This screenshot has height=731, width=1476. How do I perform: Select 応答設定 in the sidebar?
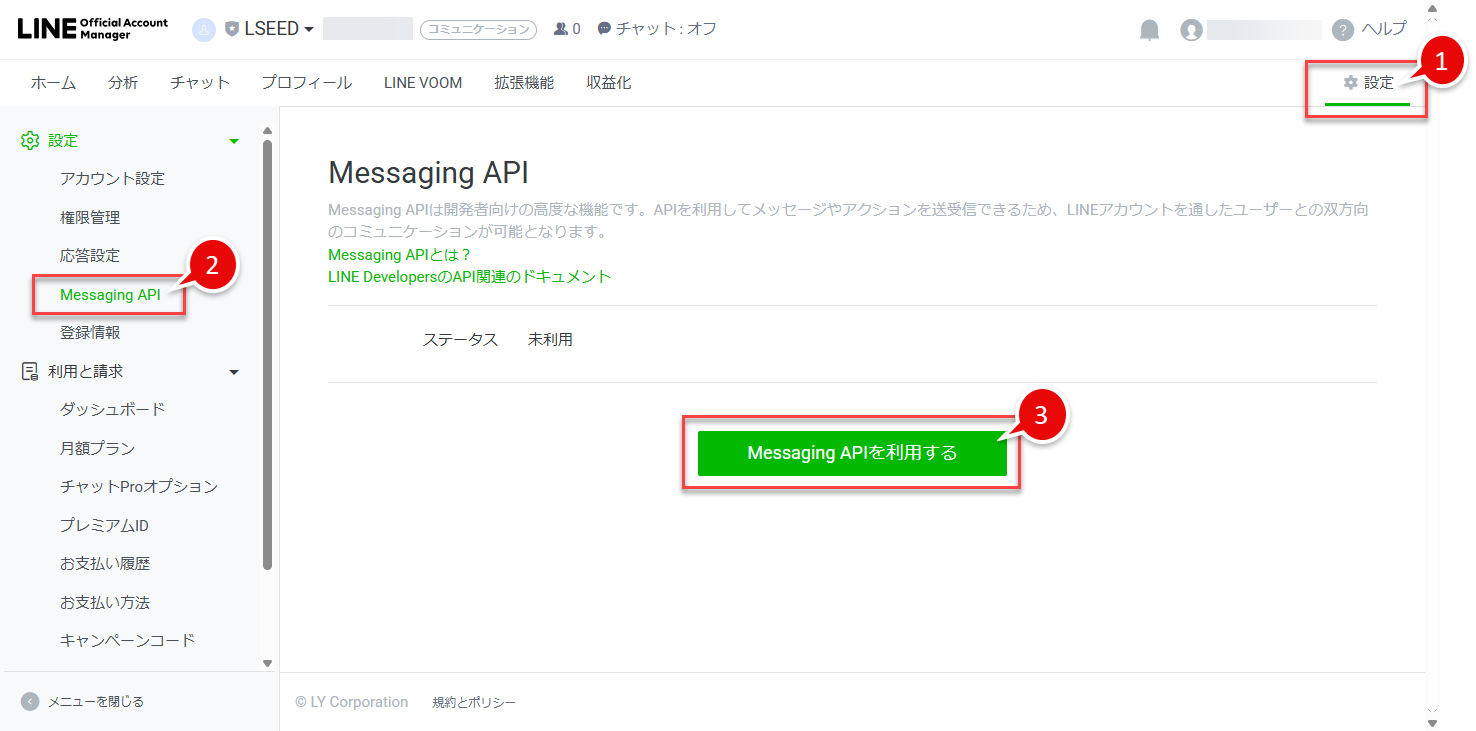pos(90,256)
